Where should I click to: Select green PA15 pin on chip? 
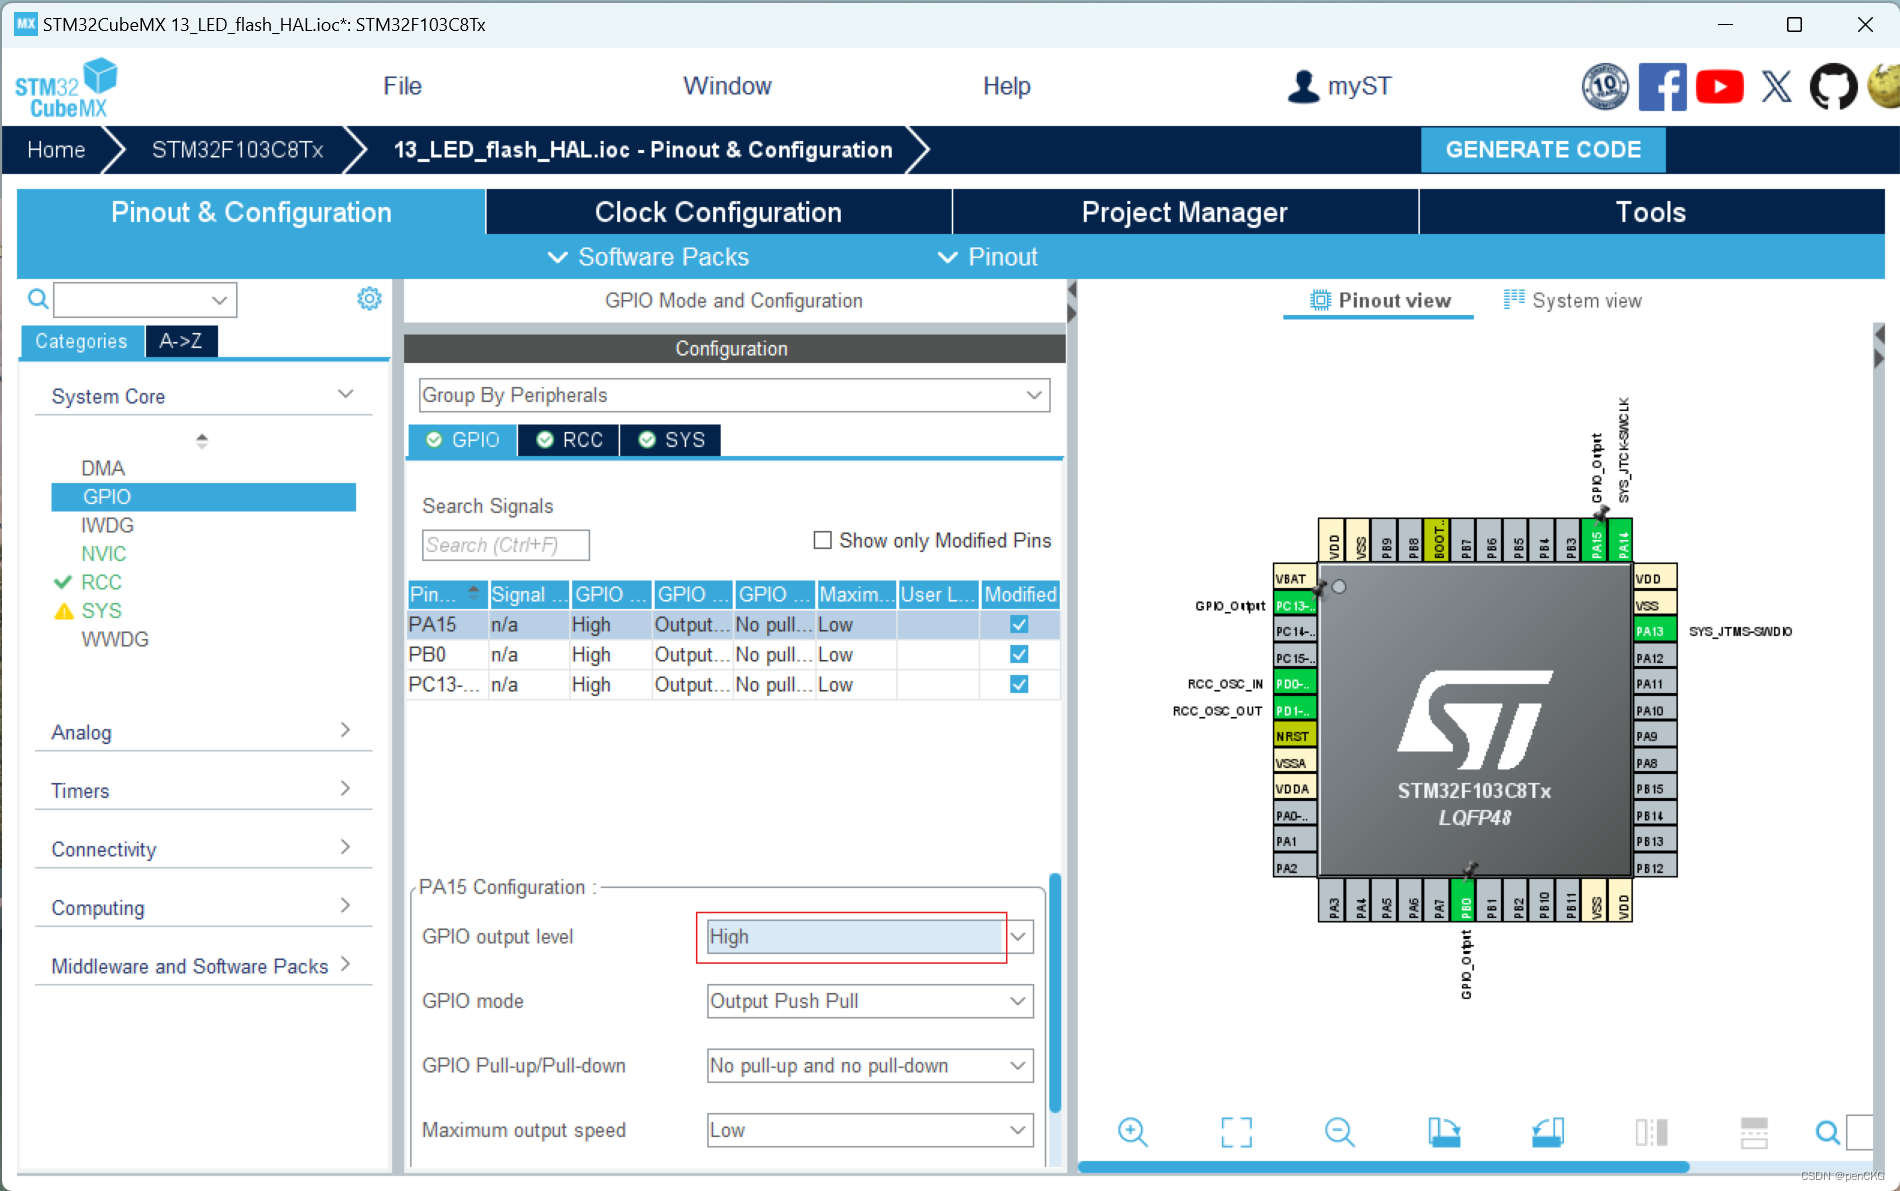[x=1596, y=541]
